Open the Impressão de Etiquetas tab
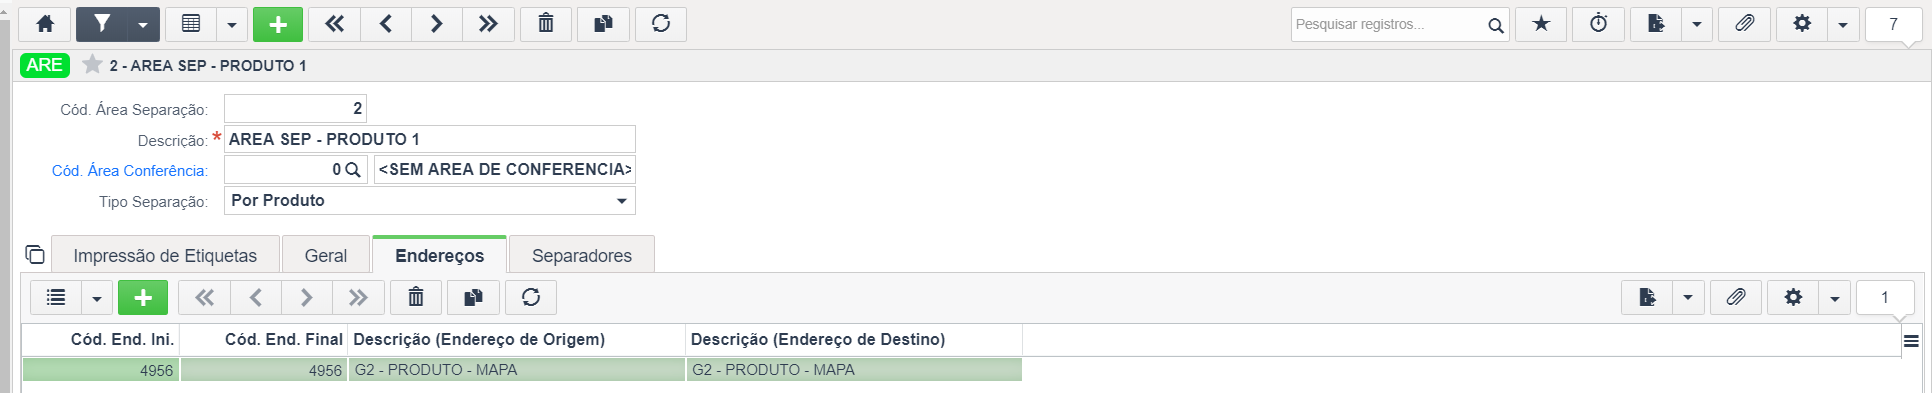The image size is (1932, 393). click(x=165, y=256)
